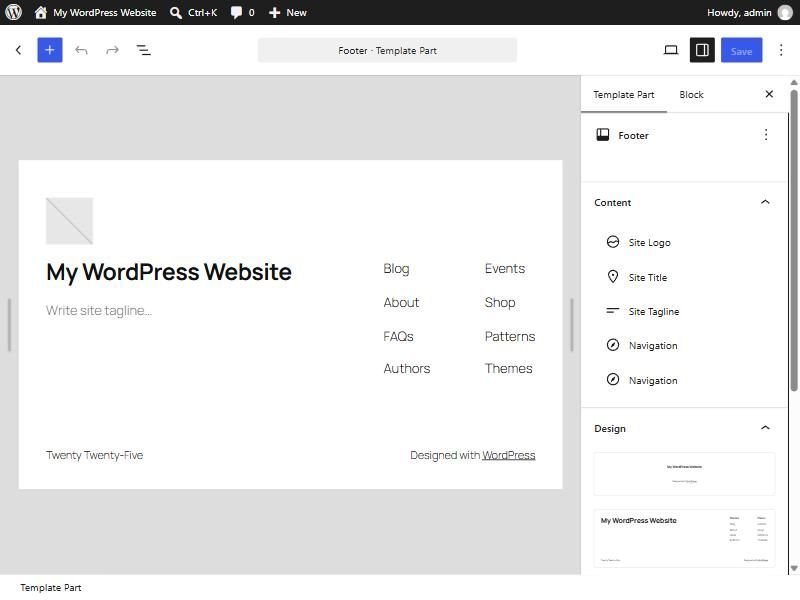
Task: Click the Shop navigation link
Action: [x=500, y=303]
